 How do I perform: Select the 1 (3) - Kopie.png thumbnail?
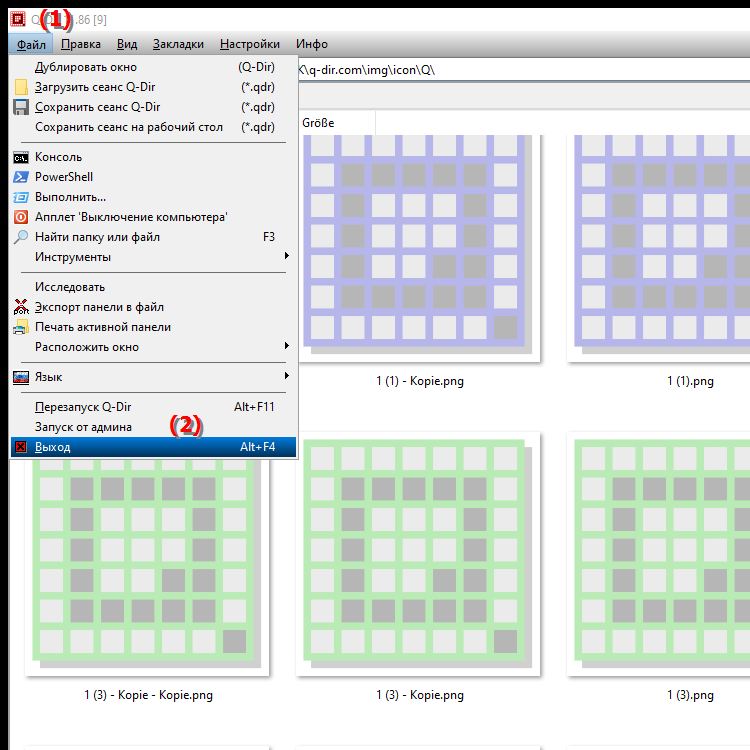[418, 555]
